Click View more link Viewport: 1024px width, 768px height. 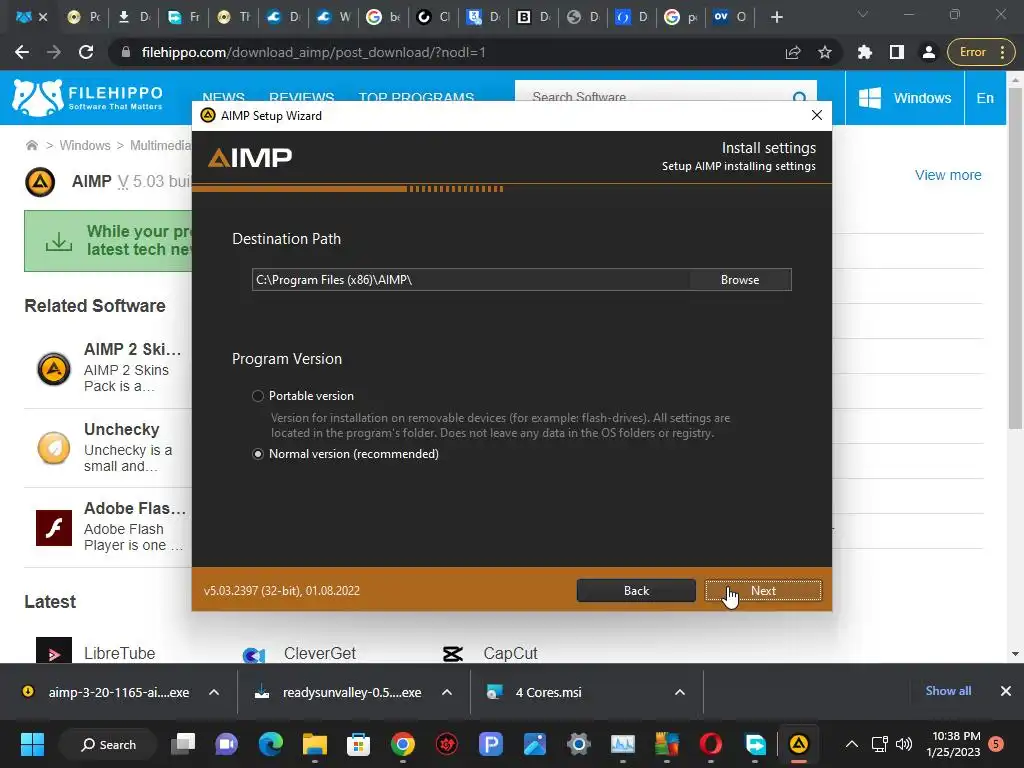(x=948, y=175)
